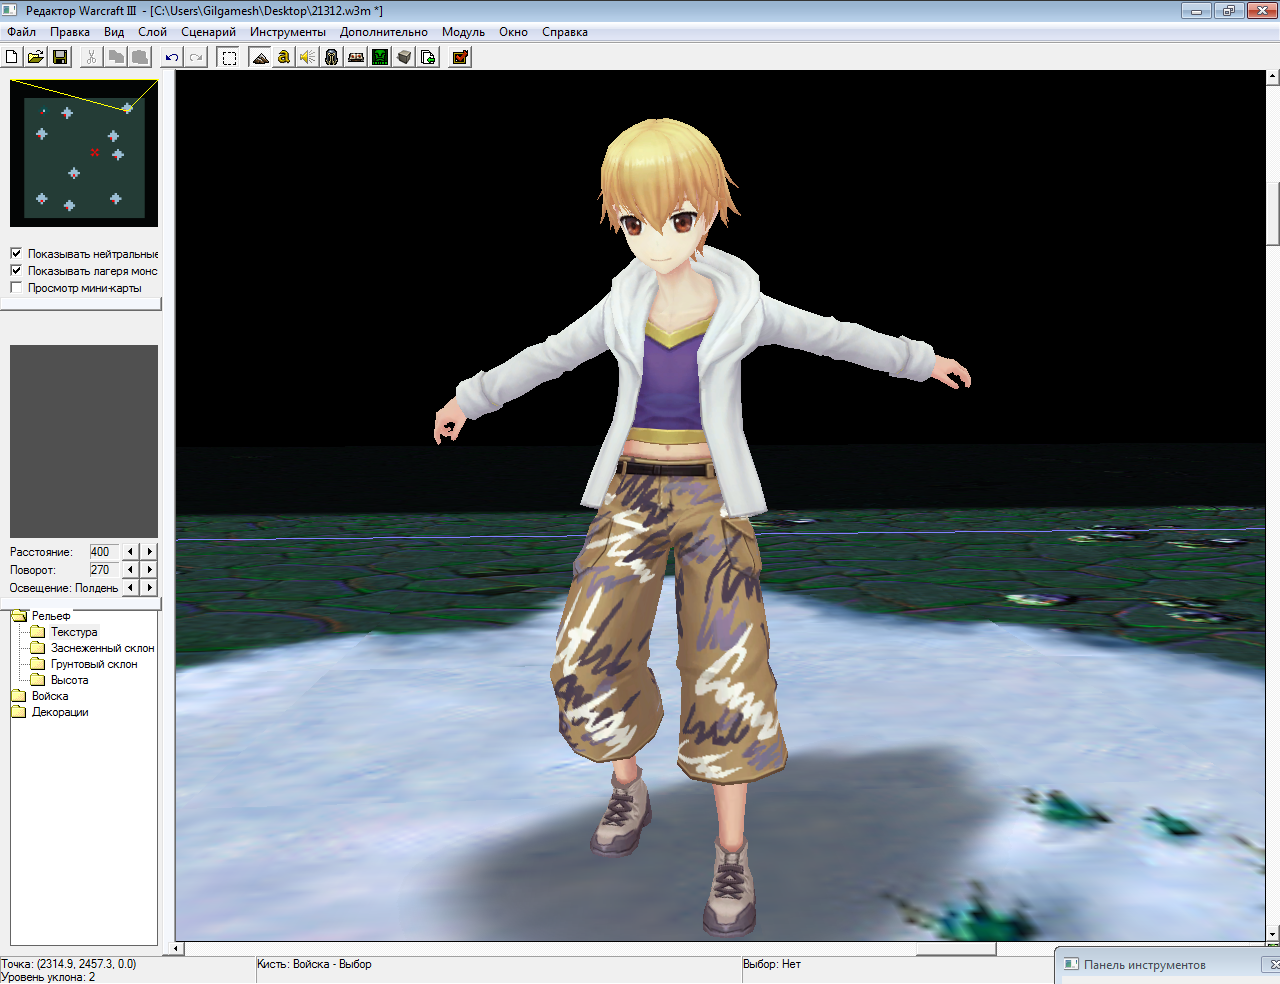Expand the Декорации folder in the tree

click(x=18, y=712)
